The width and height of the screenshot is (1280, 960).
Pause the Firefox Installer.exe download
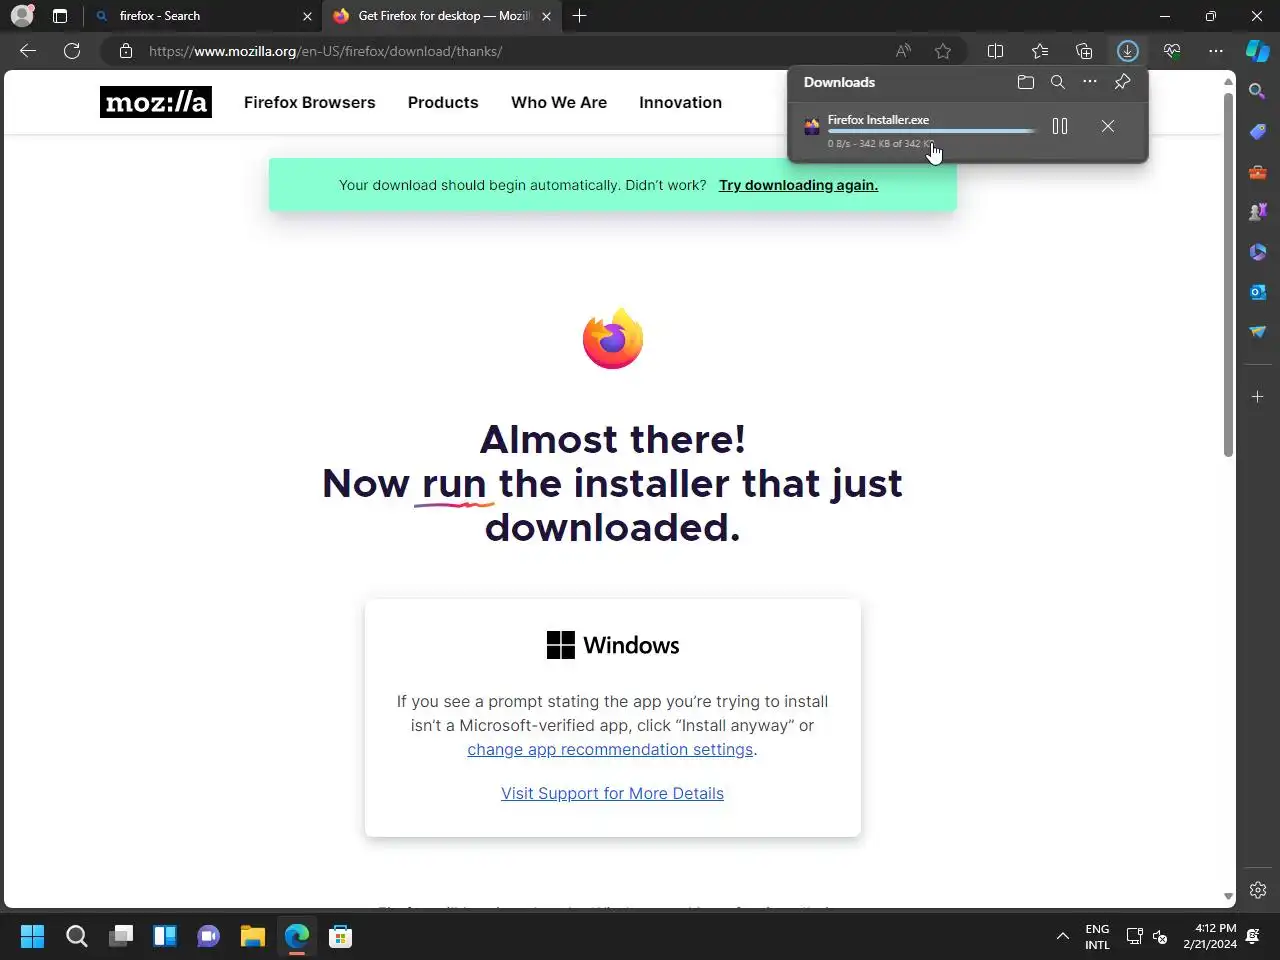click(1060, 126)
